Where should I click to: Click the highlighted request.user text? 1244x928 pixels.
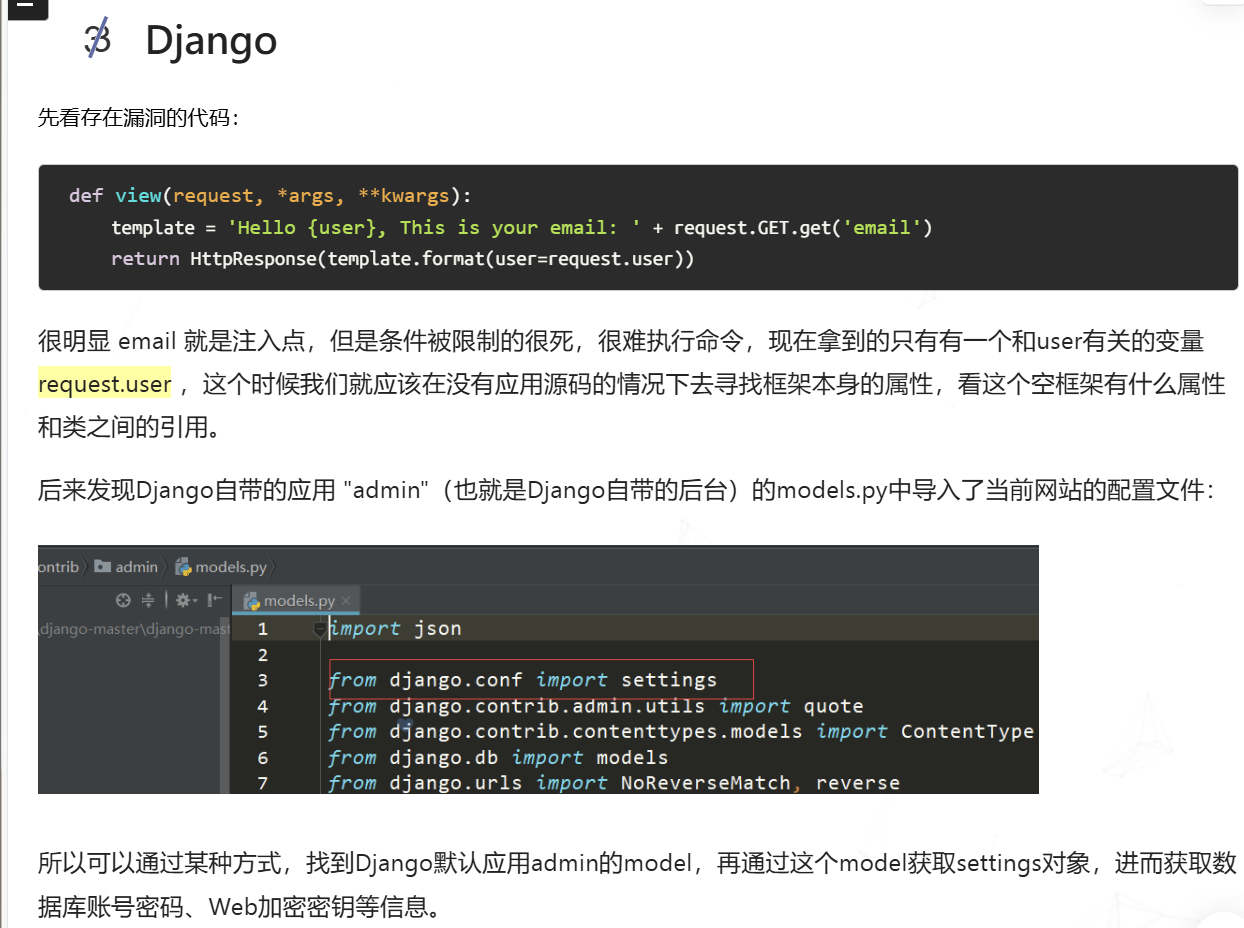(105, 384)
